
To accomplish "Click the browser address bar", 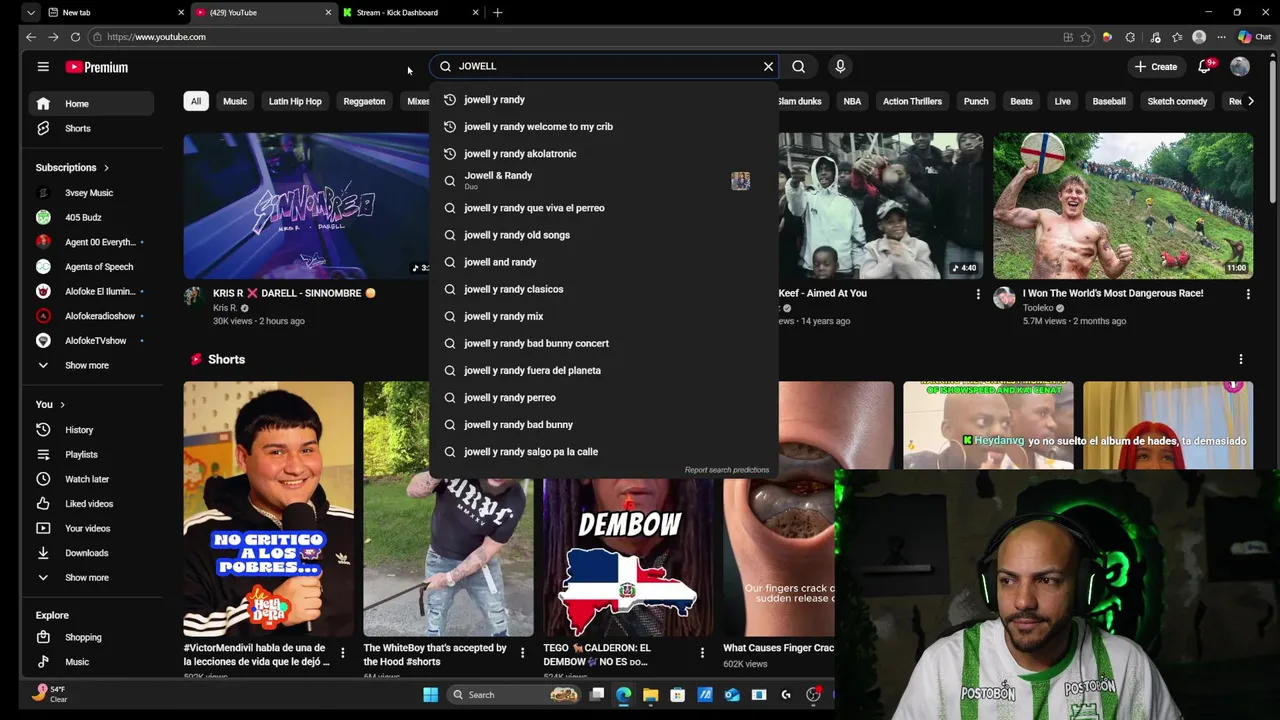I will tap(570, 37).
